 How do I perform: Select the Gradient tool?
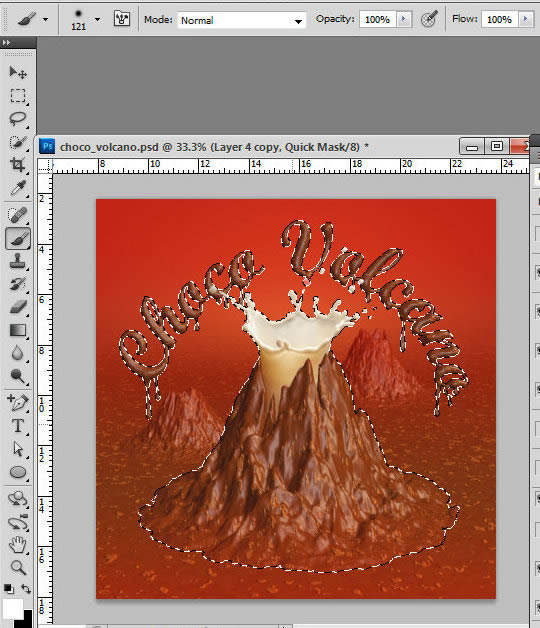(x=18, y=330)
